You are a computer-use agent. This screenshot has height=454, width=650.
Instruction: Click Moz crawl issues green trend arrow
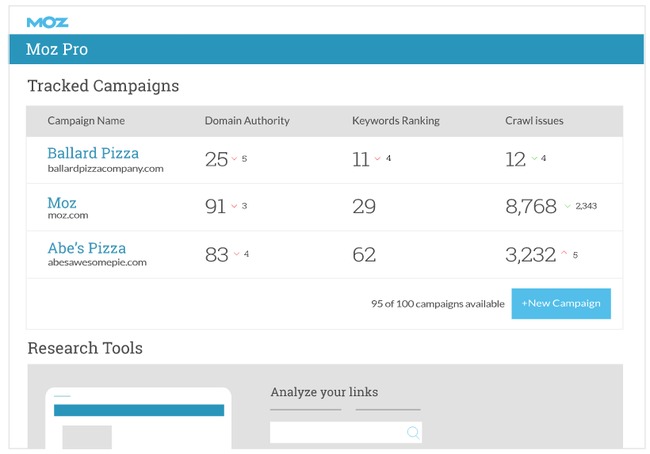point(567,206)
